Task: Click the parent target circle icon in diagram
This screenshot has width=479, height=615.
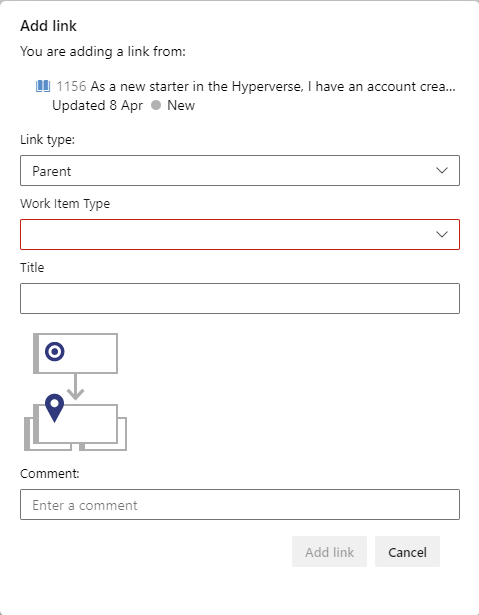Action: click(x=55, y=351)
